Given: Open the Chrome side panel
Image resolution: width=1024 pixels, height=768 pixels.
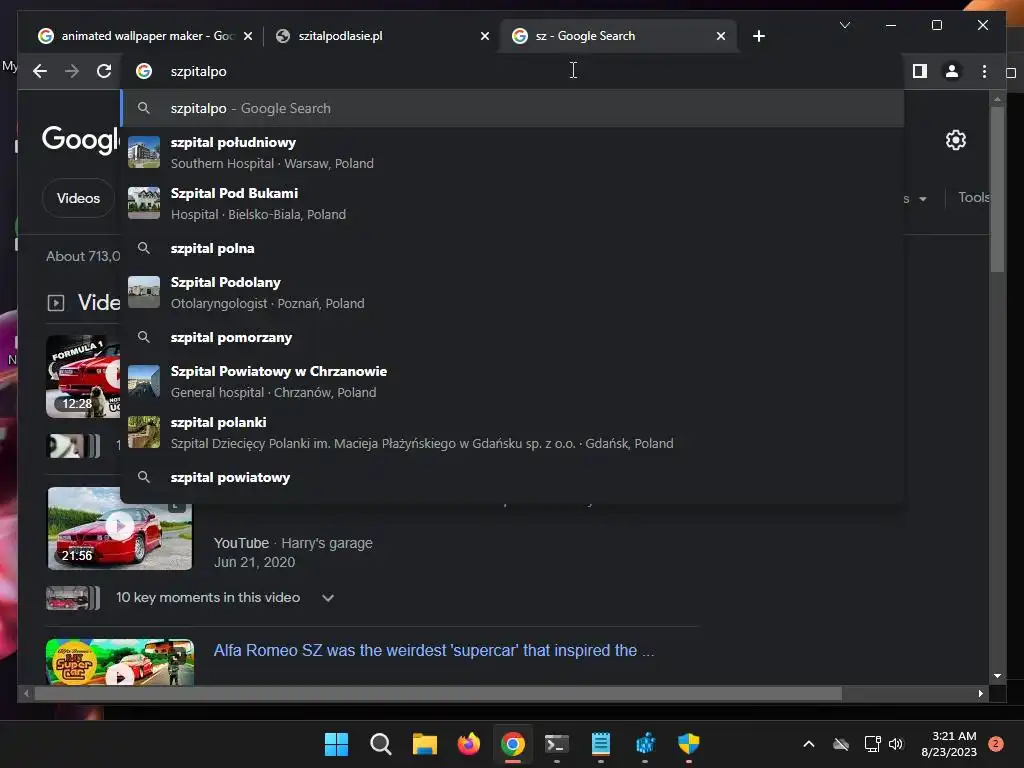Looking at the screenshot, I should coord(920,71).
